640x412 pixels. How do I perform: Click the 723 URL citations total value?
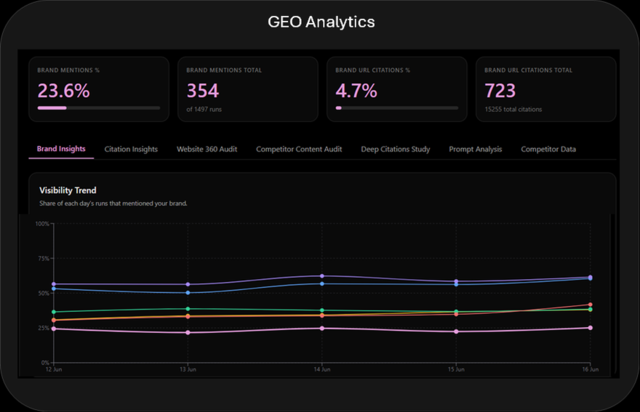coord(500,91)
